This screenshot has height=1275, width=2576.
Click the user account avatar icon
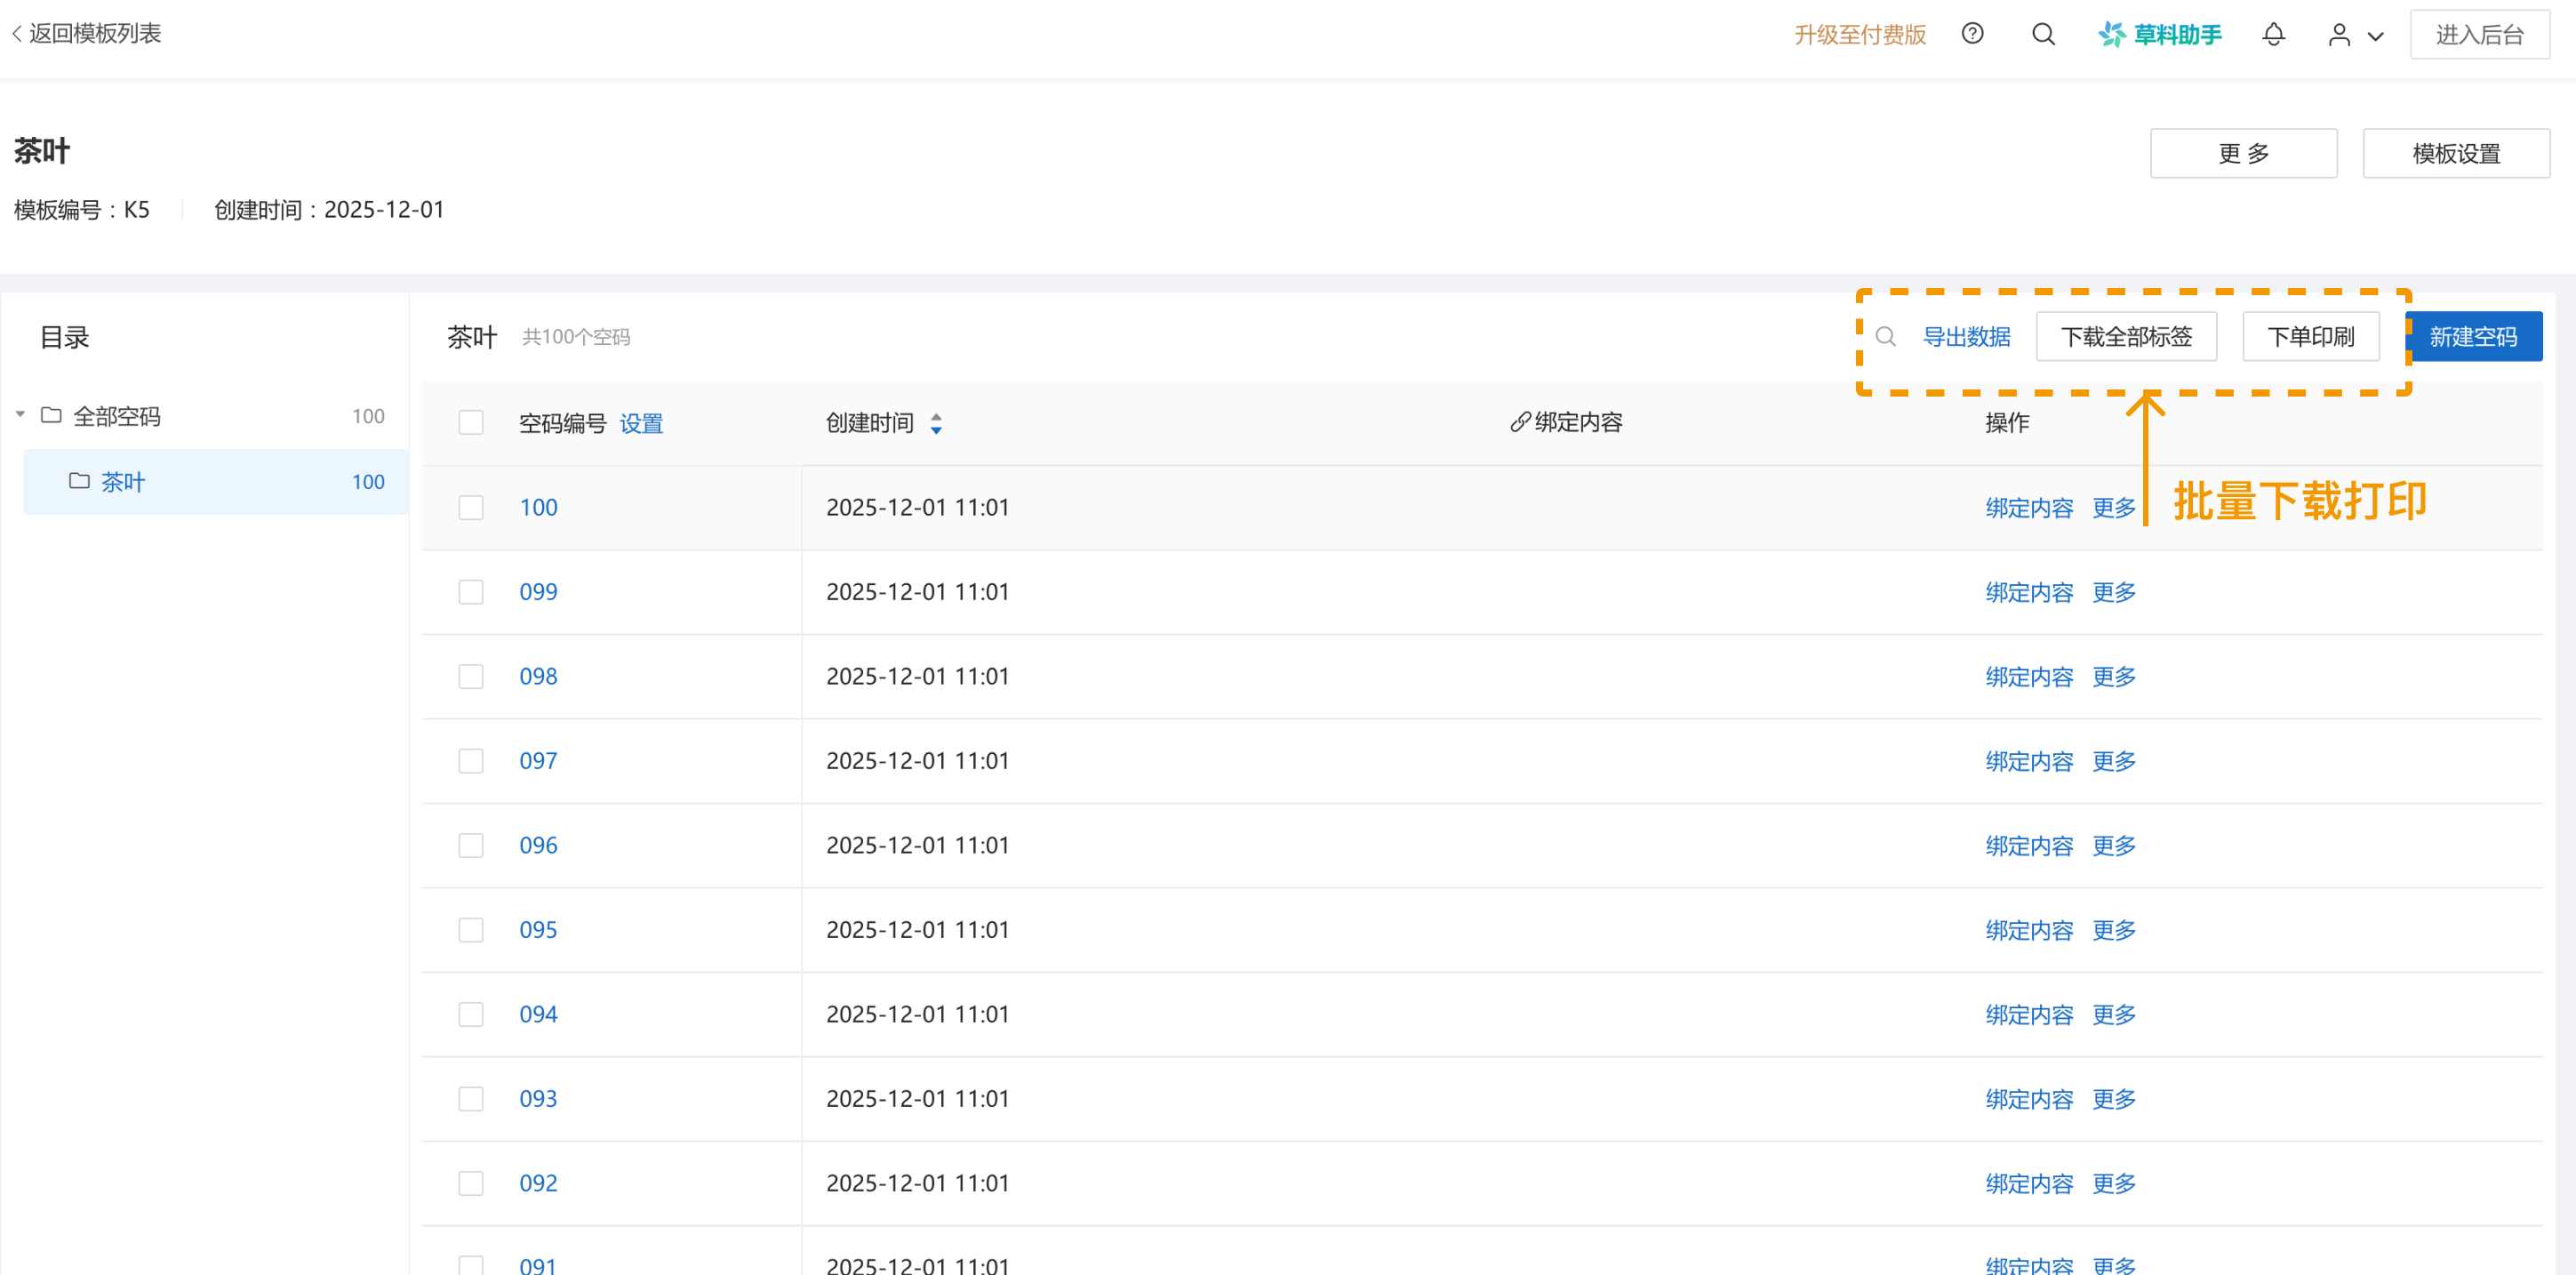pos(2338,35)
